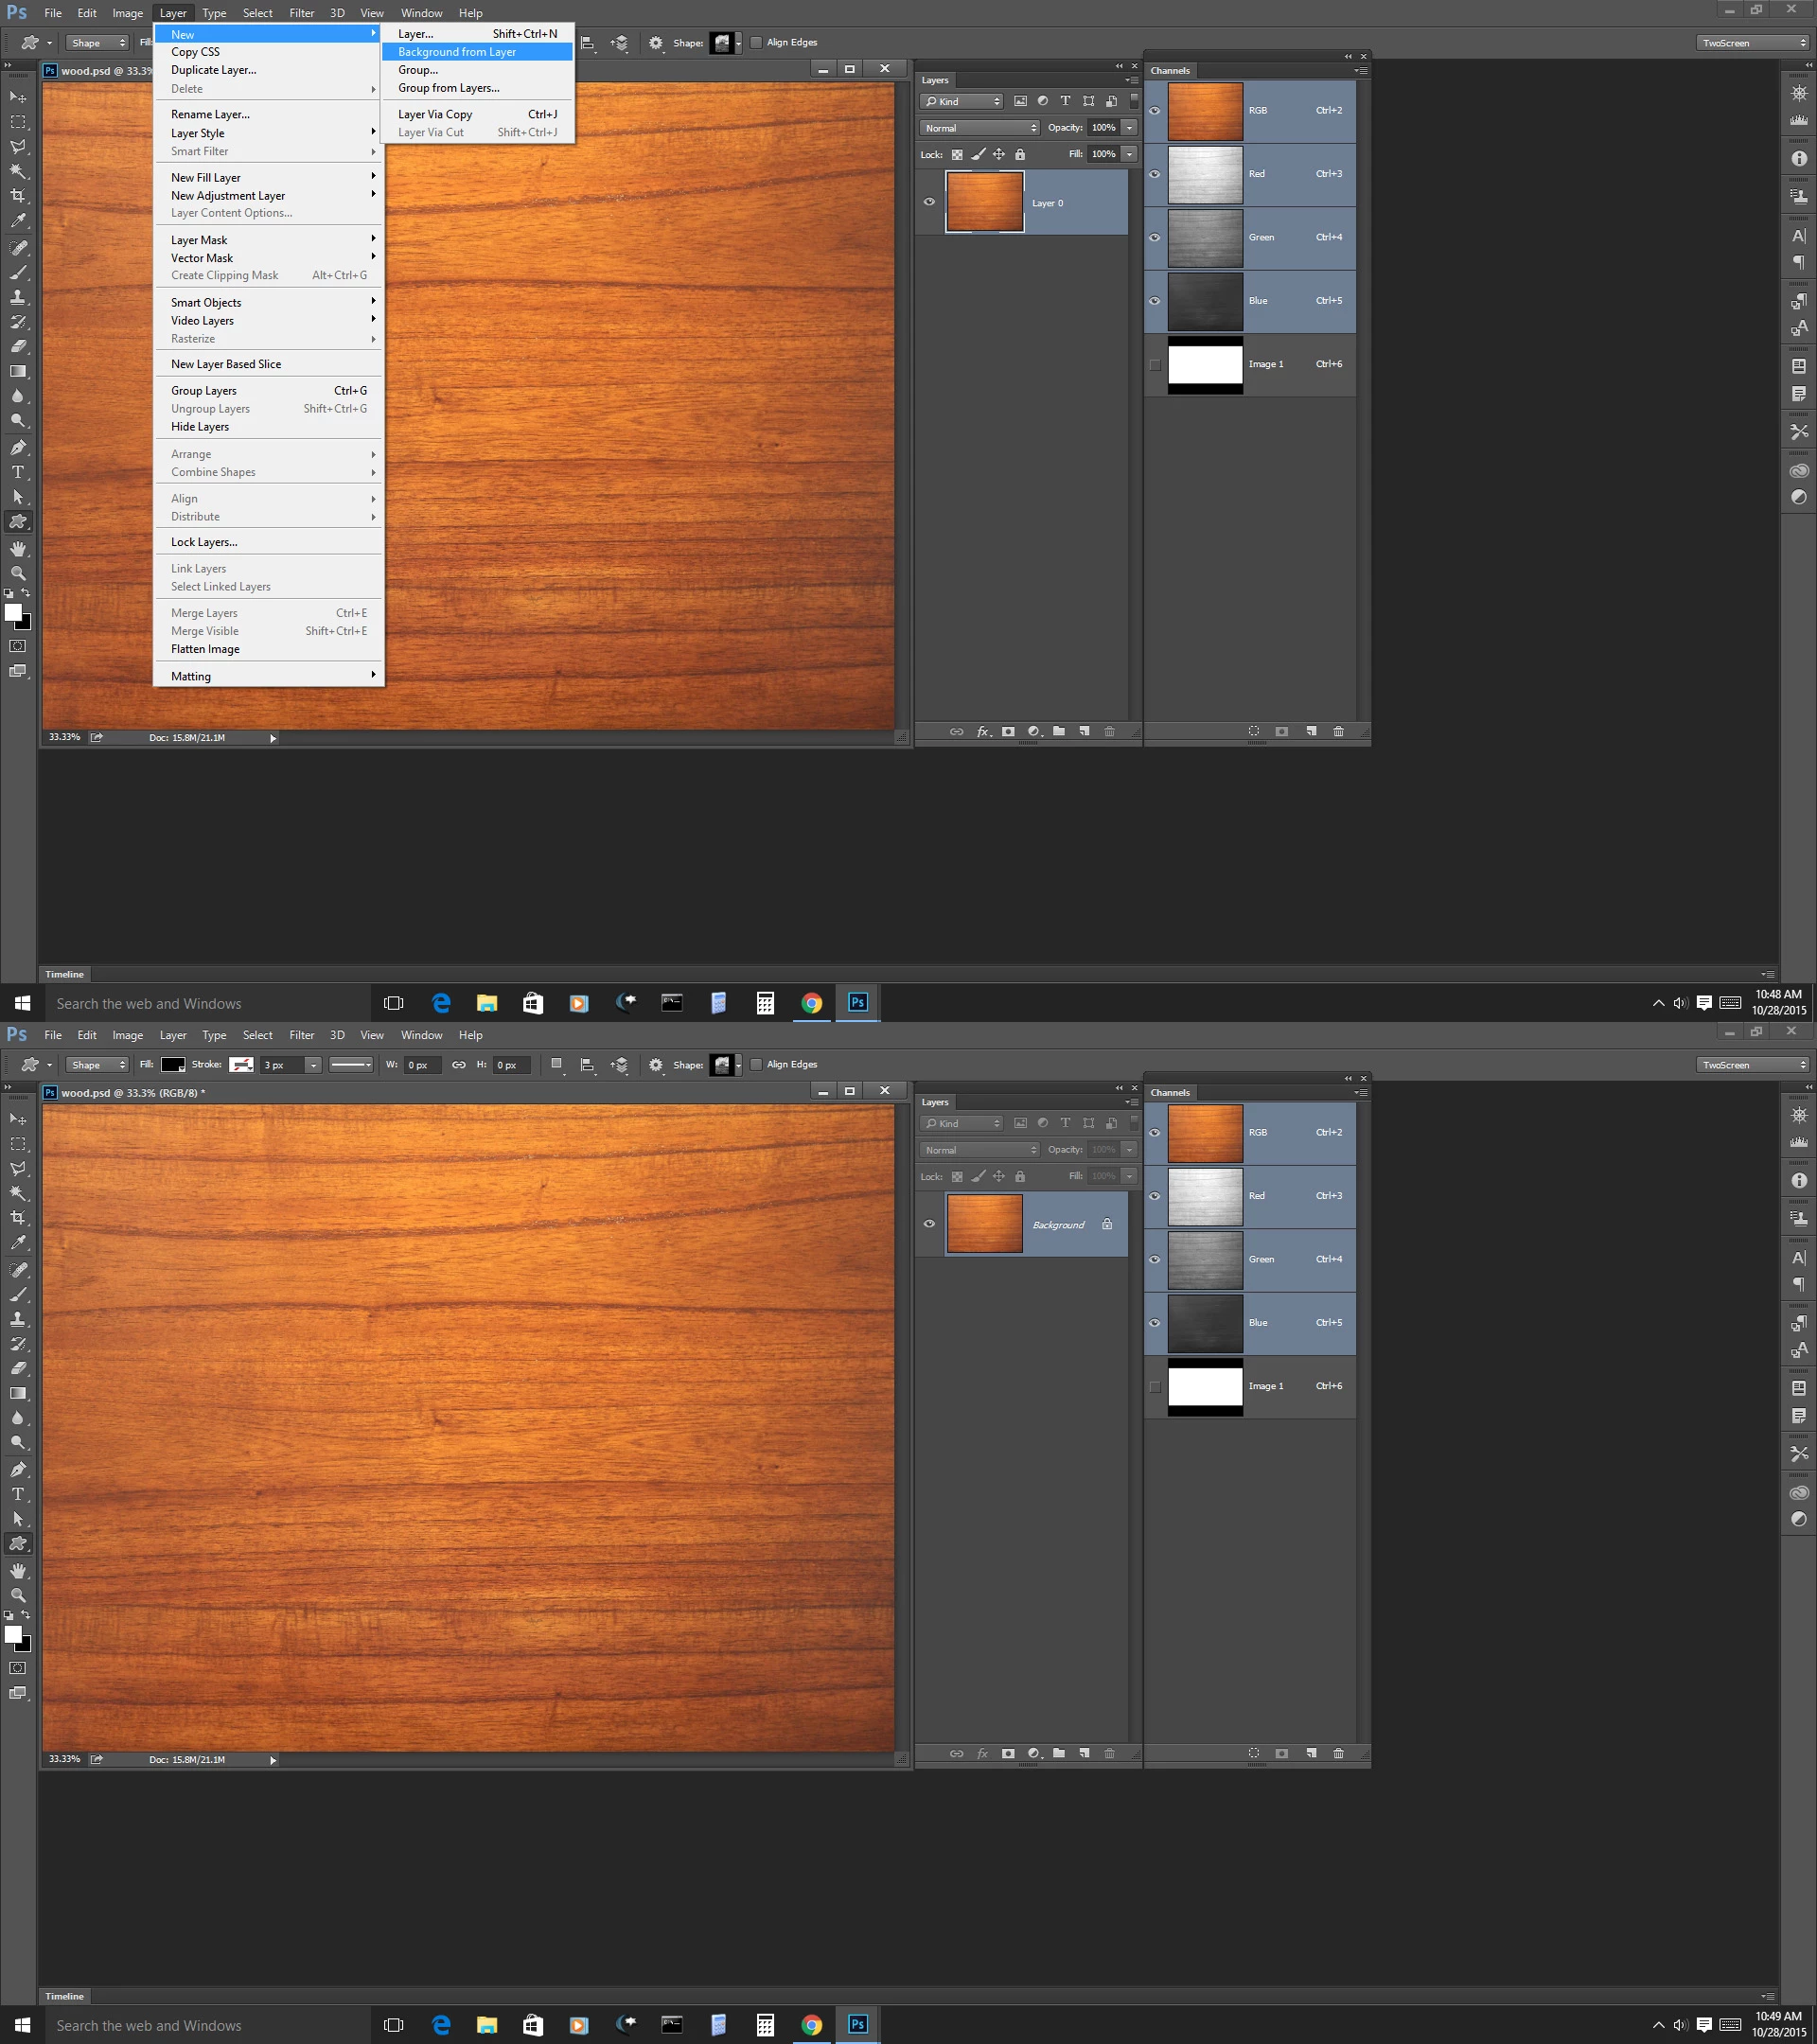Screen dimensions: 1817x2044
Task: Hide Layer 0 using its eye icon
Action: point(929,202)
